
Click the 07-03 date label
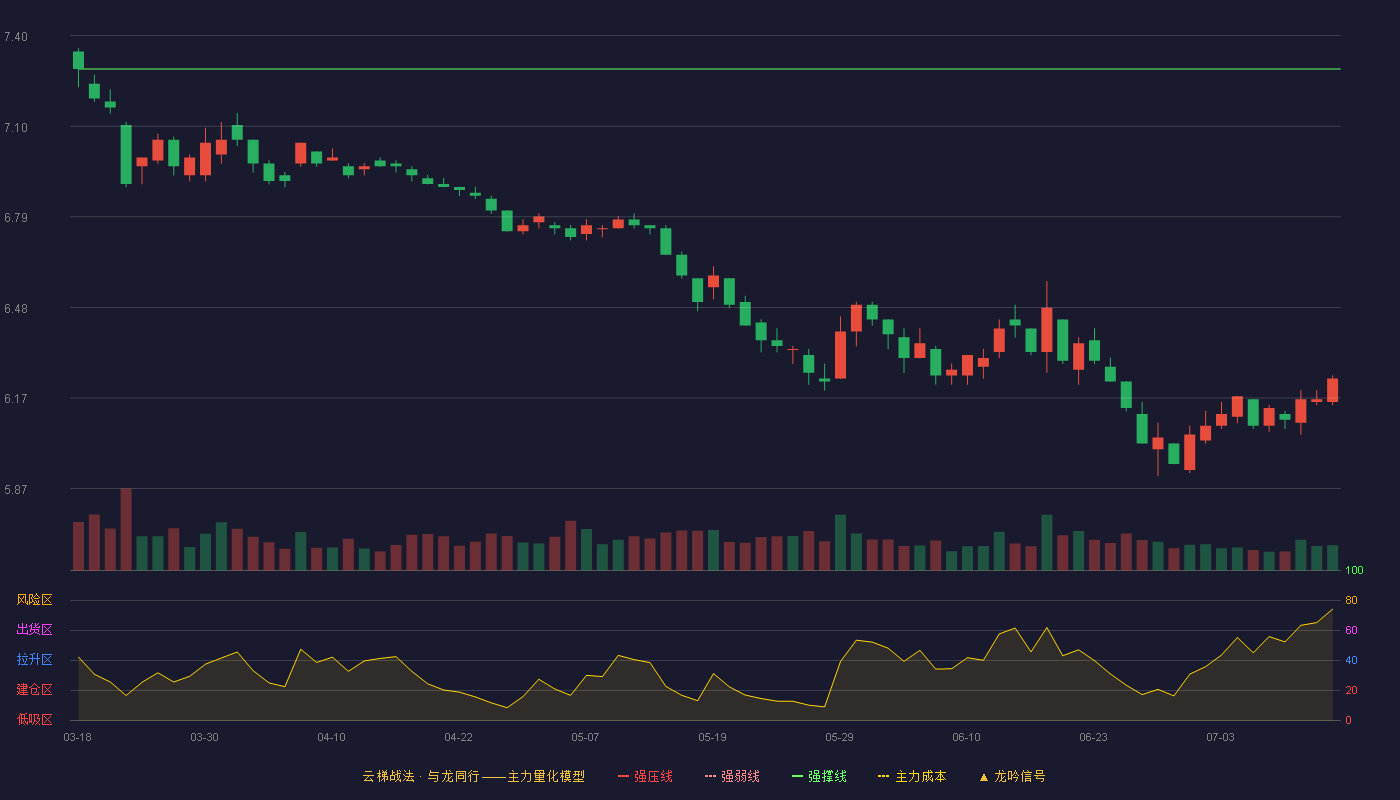pyautogui.click(x=1220, y=737)
